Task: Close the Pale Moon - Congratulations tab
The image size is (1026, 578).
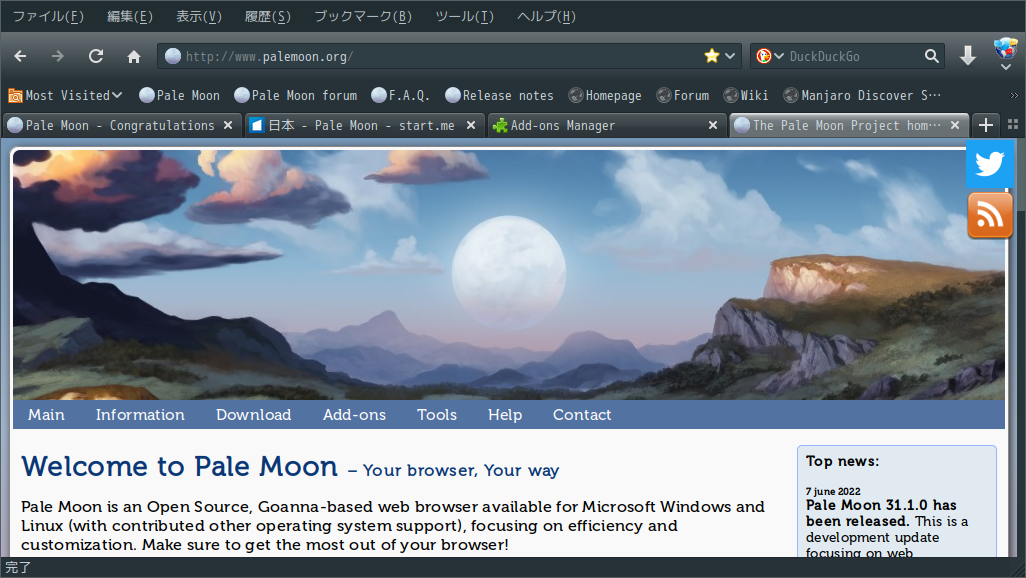Action: click(x=228, y=125)
